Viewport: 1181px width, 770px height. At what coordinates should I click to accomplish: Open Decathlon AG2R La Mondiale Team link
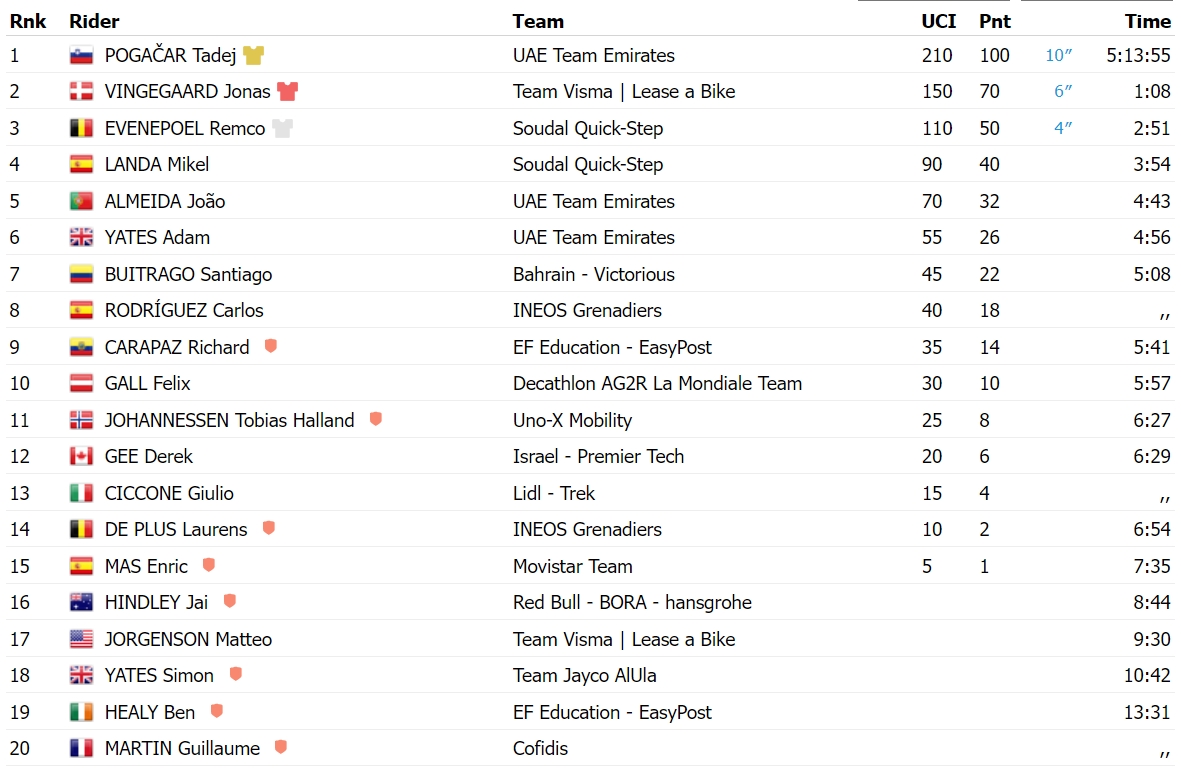[657, 383]
